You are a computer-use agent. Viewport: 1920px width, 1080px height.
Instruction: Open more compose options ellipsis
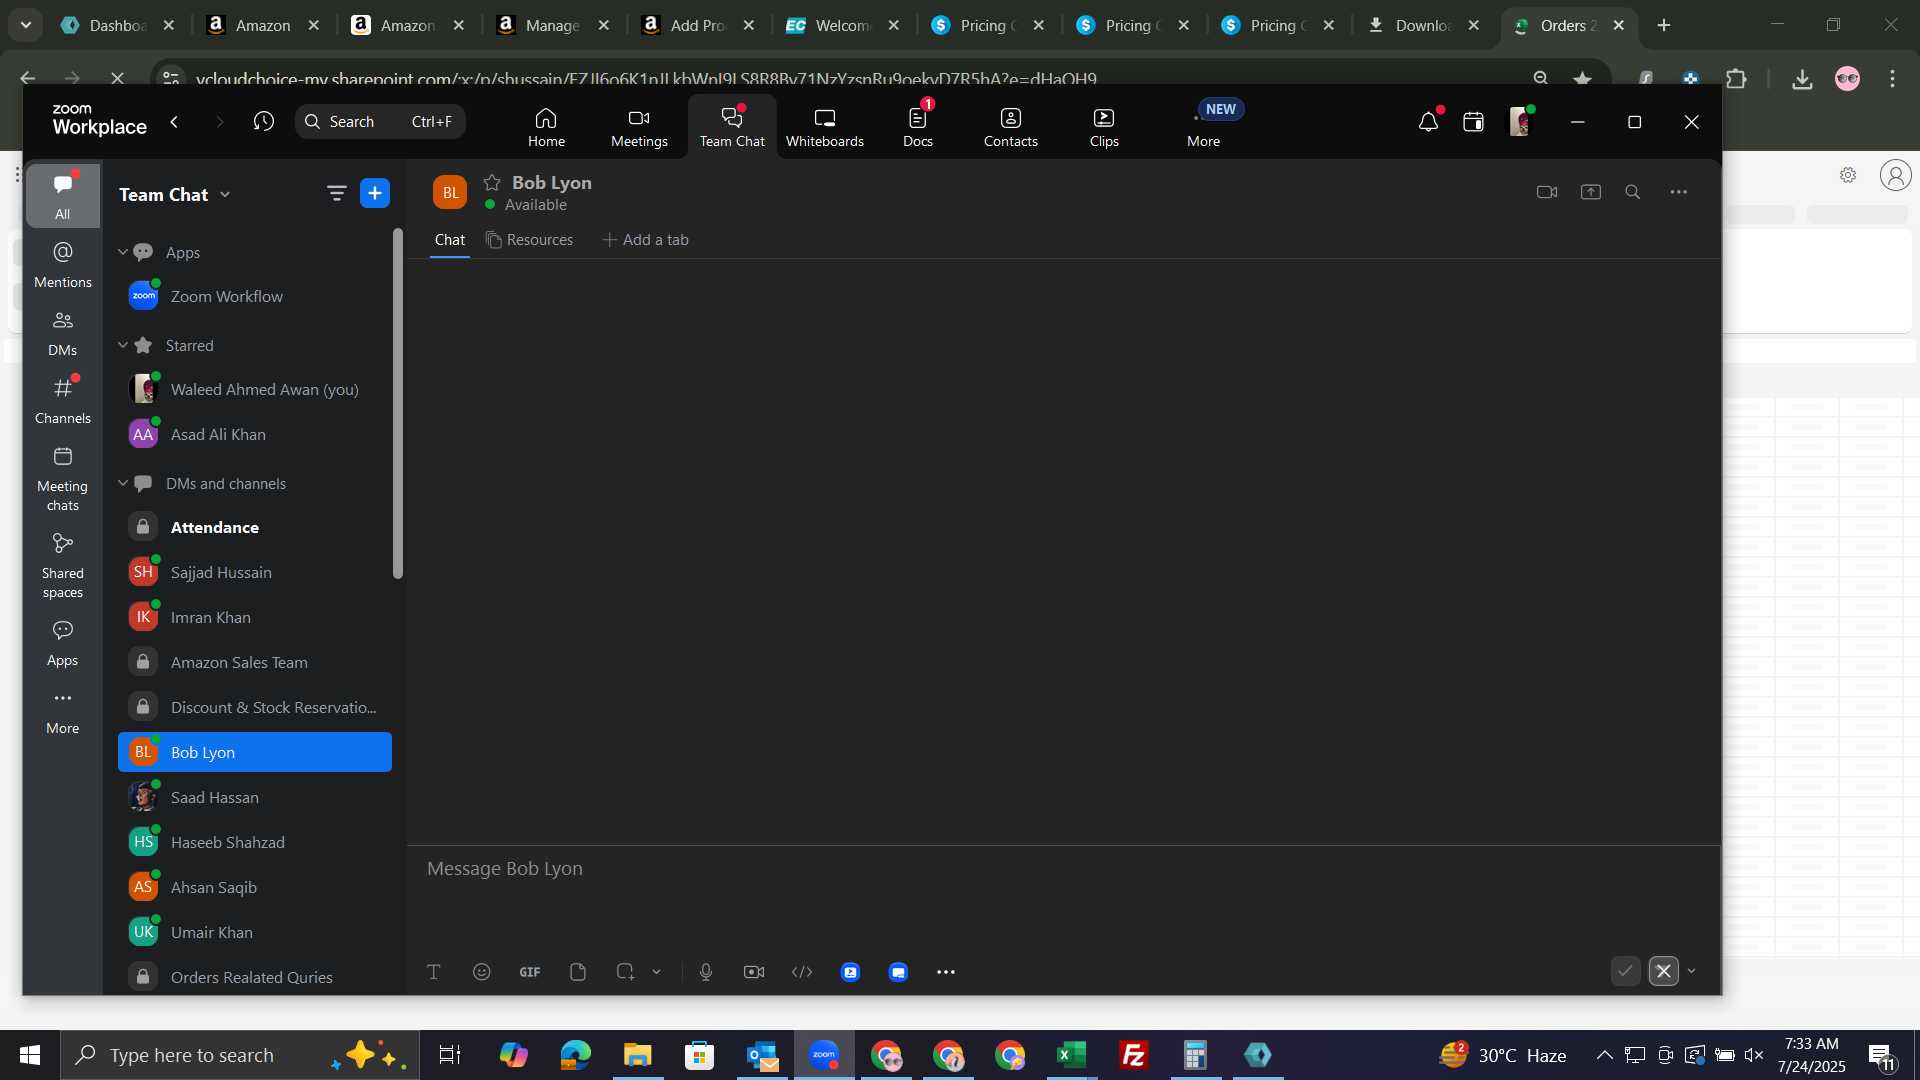click(946, 972)
